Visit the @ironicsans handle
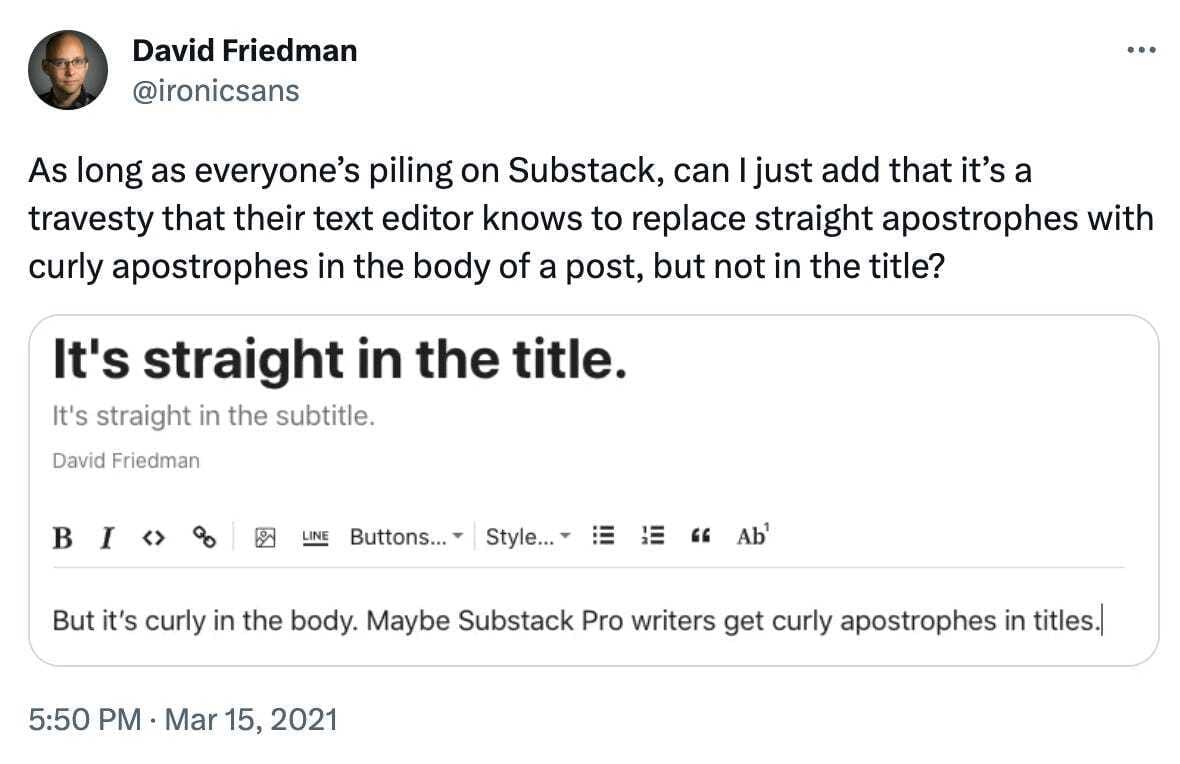This screenshot has height=764, width=1180. (x=216, y=91)
